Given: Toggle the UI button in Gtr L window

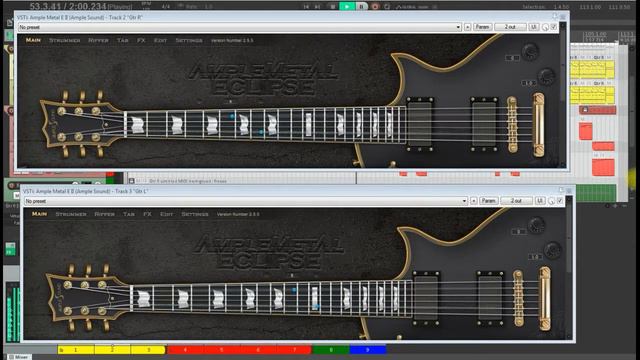Looking at the screenshot, I should point(540,201).
